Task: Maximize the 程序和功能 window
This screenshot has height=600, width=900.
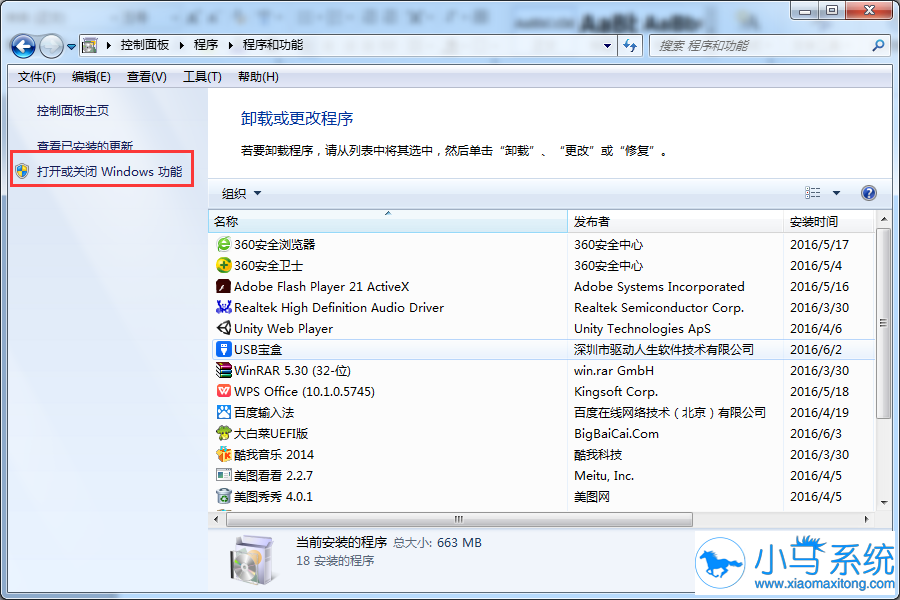Action: pos(832,10)
